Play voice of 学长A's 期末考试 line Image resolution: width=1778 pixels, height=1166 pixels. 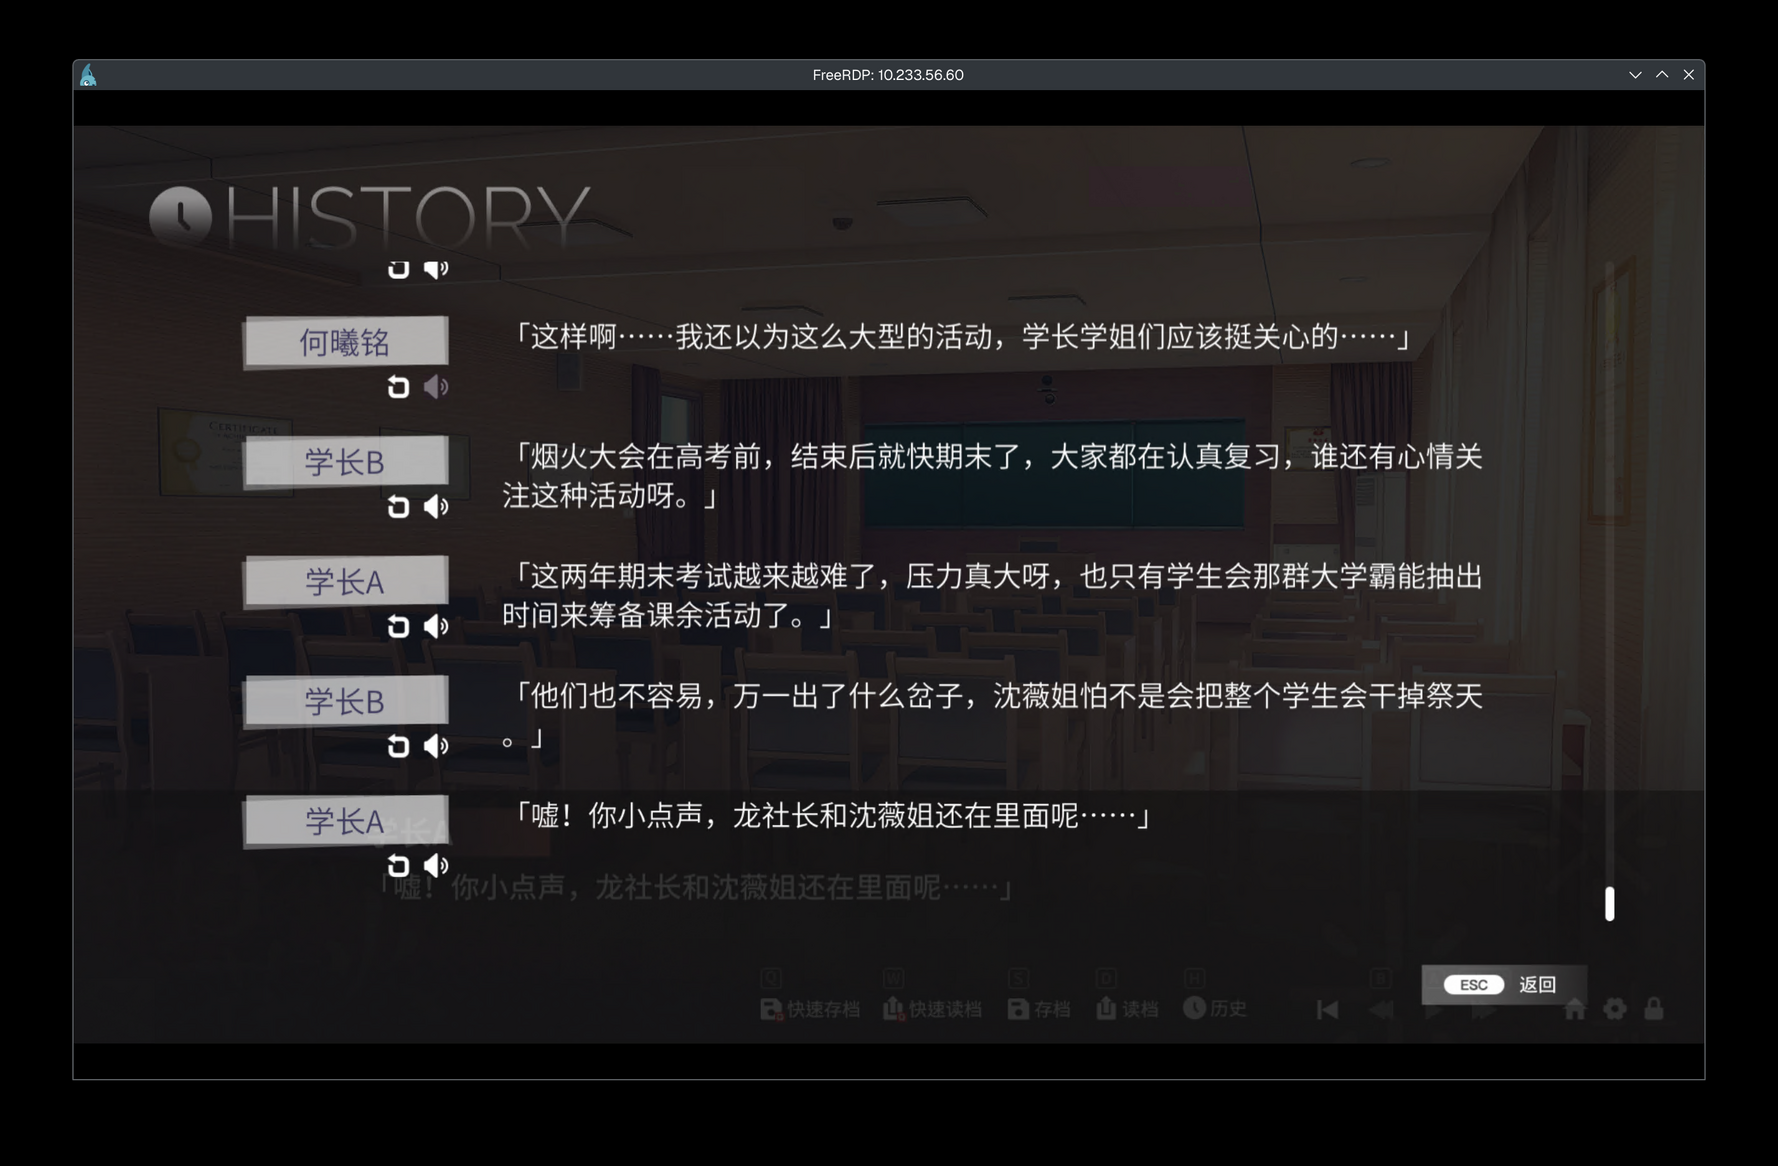[436, 627]
